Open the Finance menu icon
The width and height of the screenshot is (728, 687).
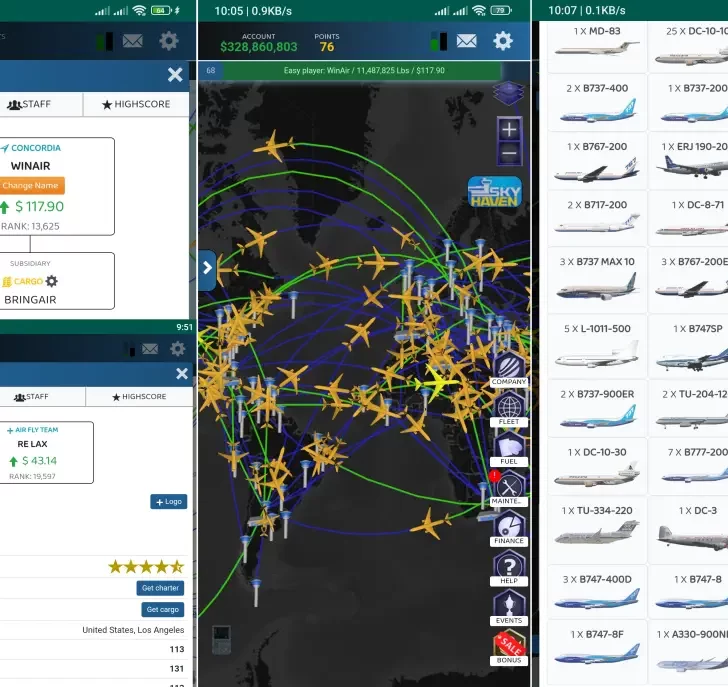pos(509,527)
